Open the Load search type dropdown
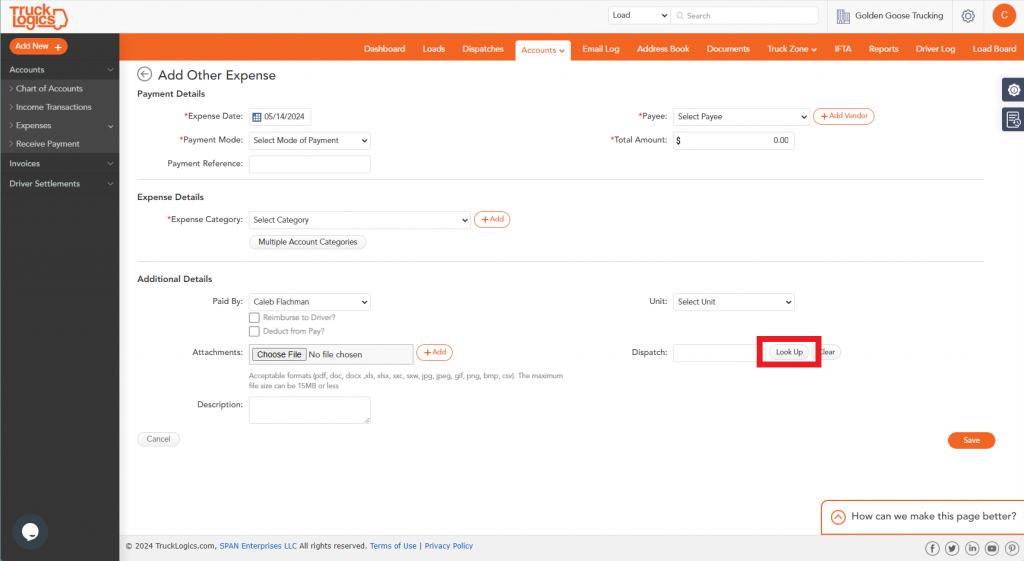 (639, 15)
